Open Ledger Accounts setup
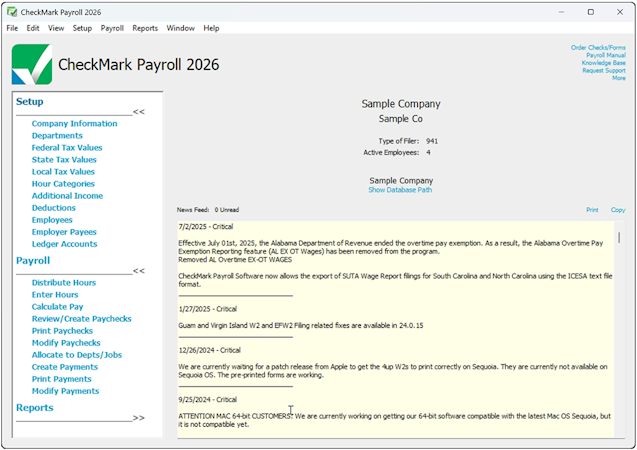Viewport: 637px width, 450px height. [x=65, y=244]
